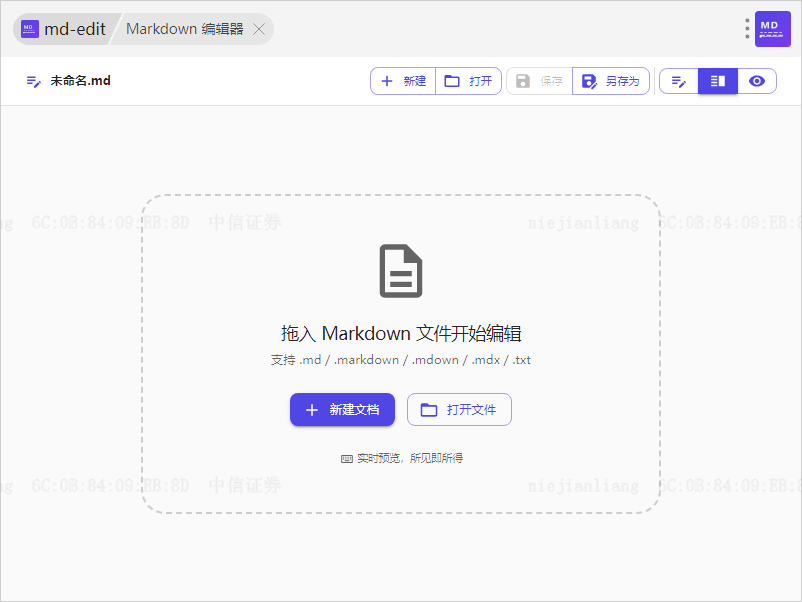Click the purple MD badge icon
The image size is (802, 602).
click(x=773, y=29)
